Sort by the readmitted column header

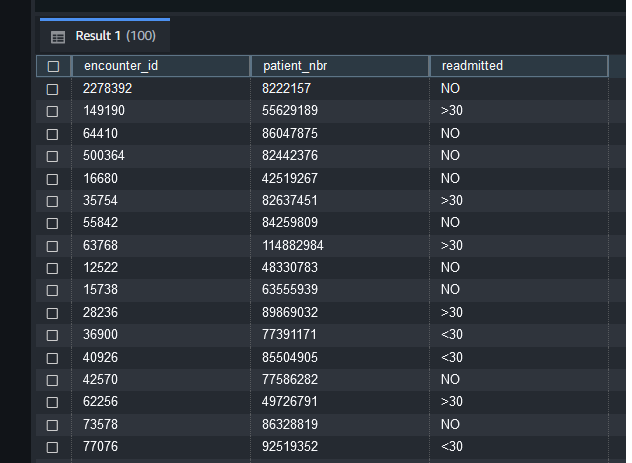point(519,66)
